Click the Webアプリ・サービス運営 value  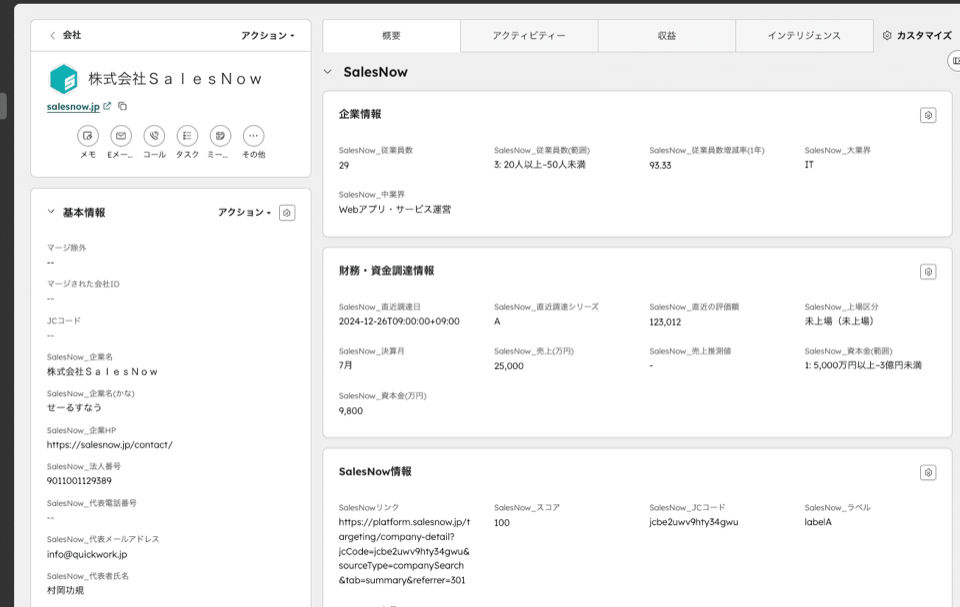(395, 209)
